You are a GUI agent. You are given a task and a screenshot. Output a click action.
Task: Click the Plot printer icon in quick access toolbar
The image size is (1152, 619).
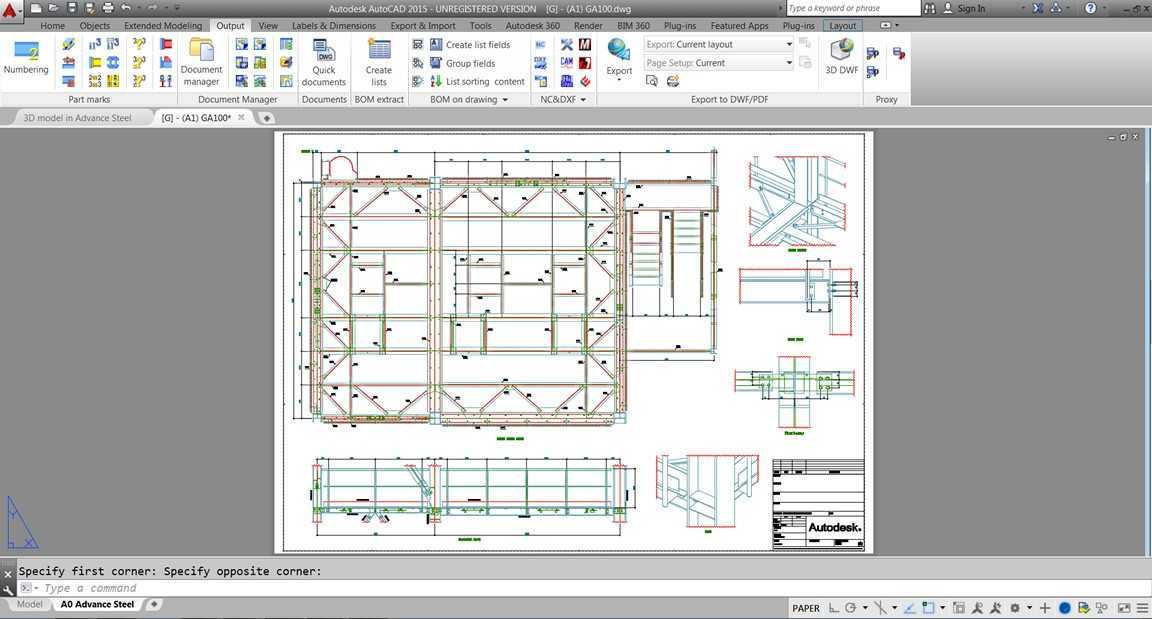tap(108, 8)
